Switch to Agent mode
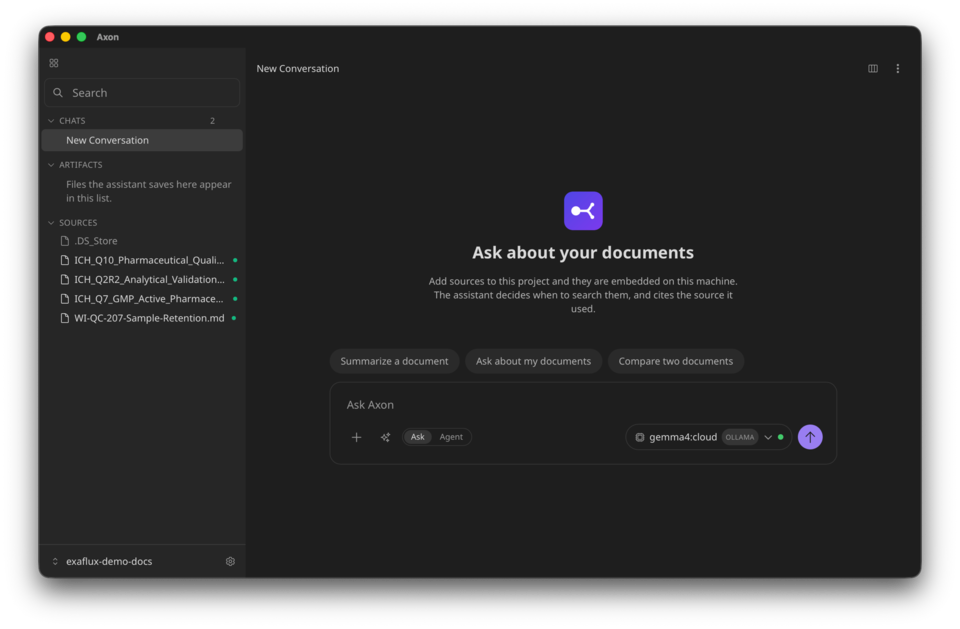 click(x=451, y=437)
